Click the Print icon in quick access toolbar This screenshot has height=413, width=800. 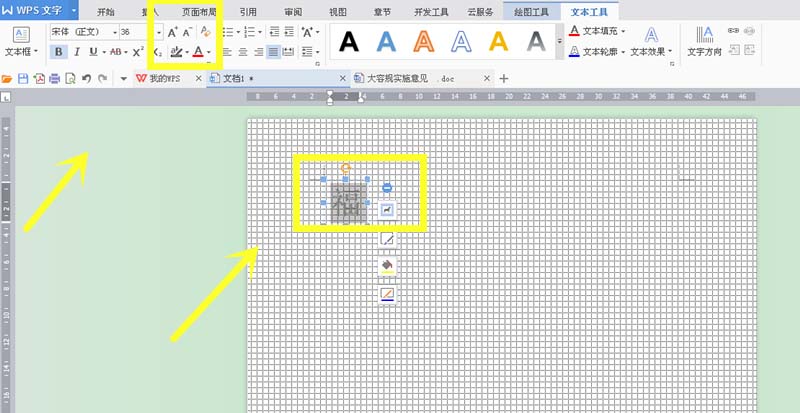point(54,78)
